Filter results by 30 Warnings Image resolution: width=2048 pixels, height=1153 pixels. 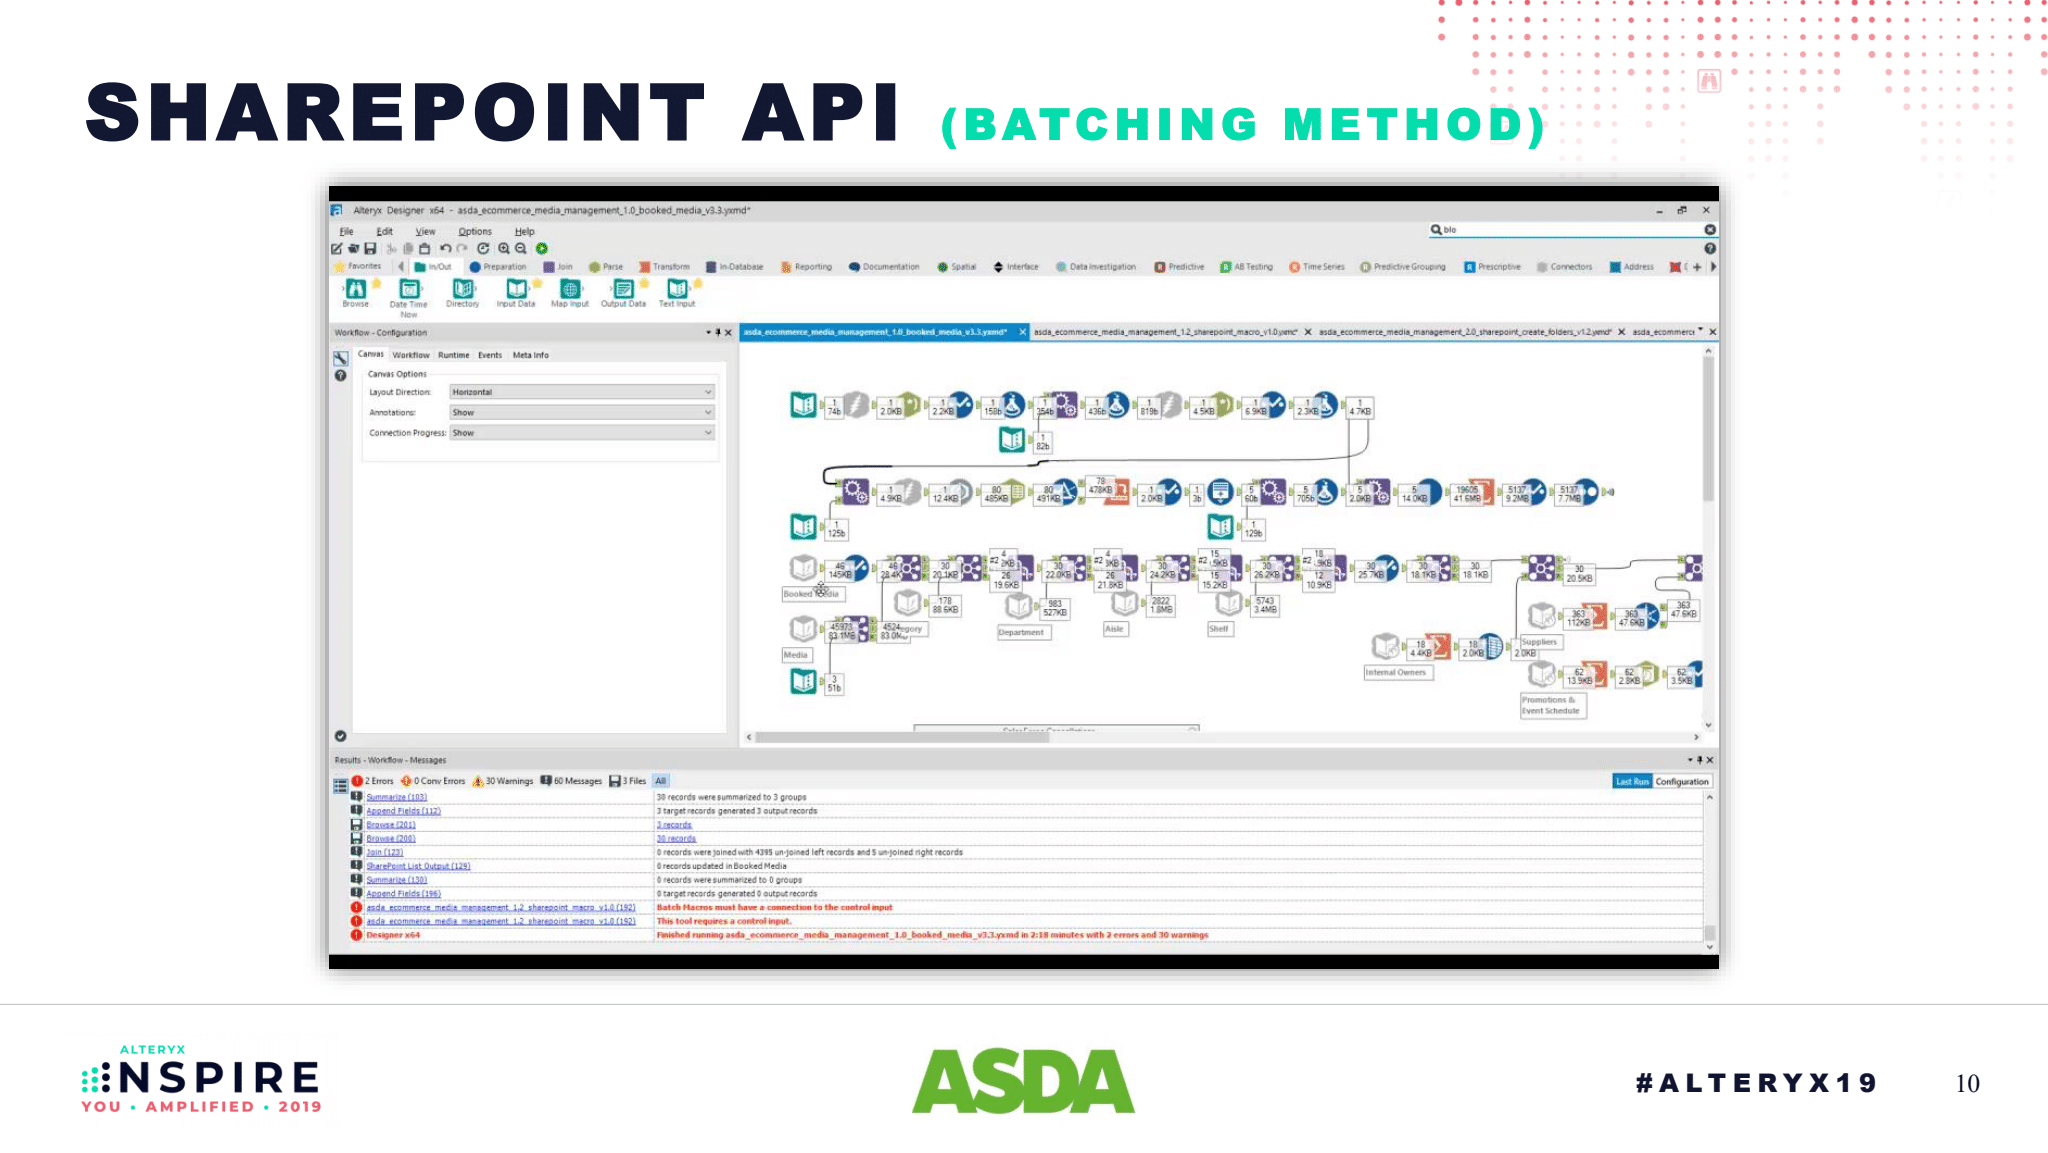[503, 781]
